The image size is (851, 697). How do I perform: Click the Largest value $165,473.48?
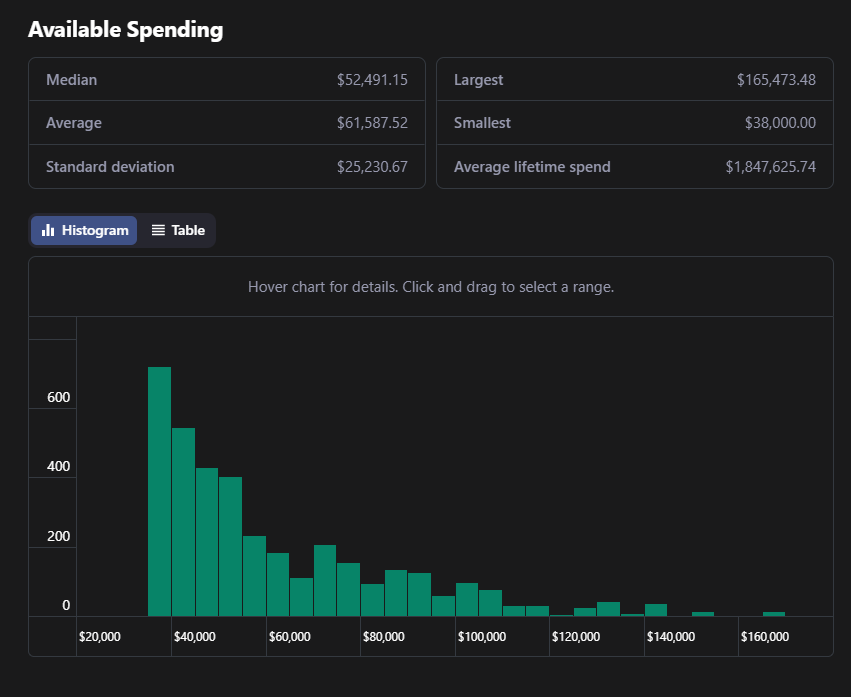(776, 80)
